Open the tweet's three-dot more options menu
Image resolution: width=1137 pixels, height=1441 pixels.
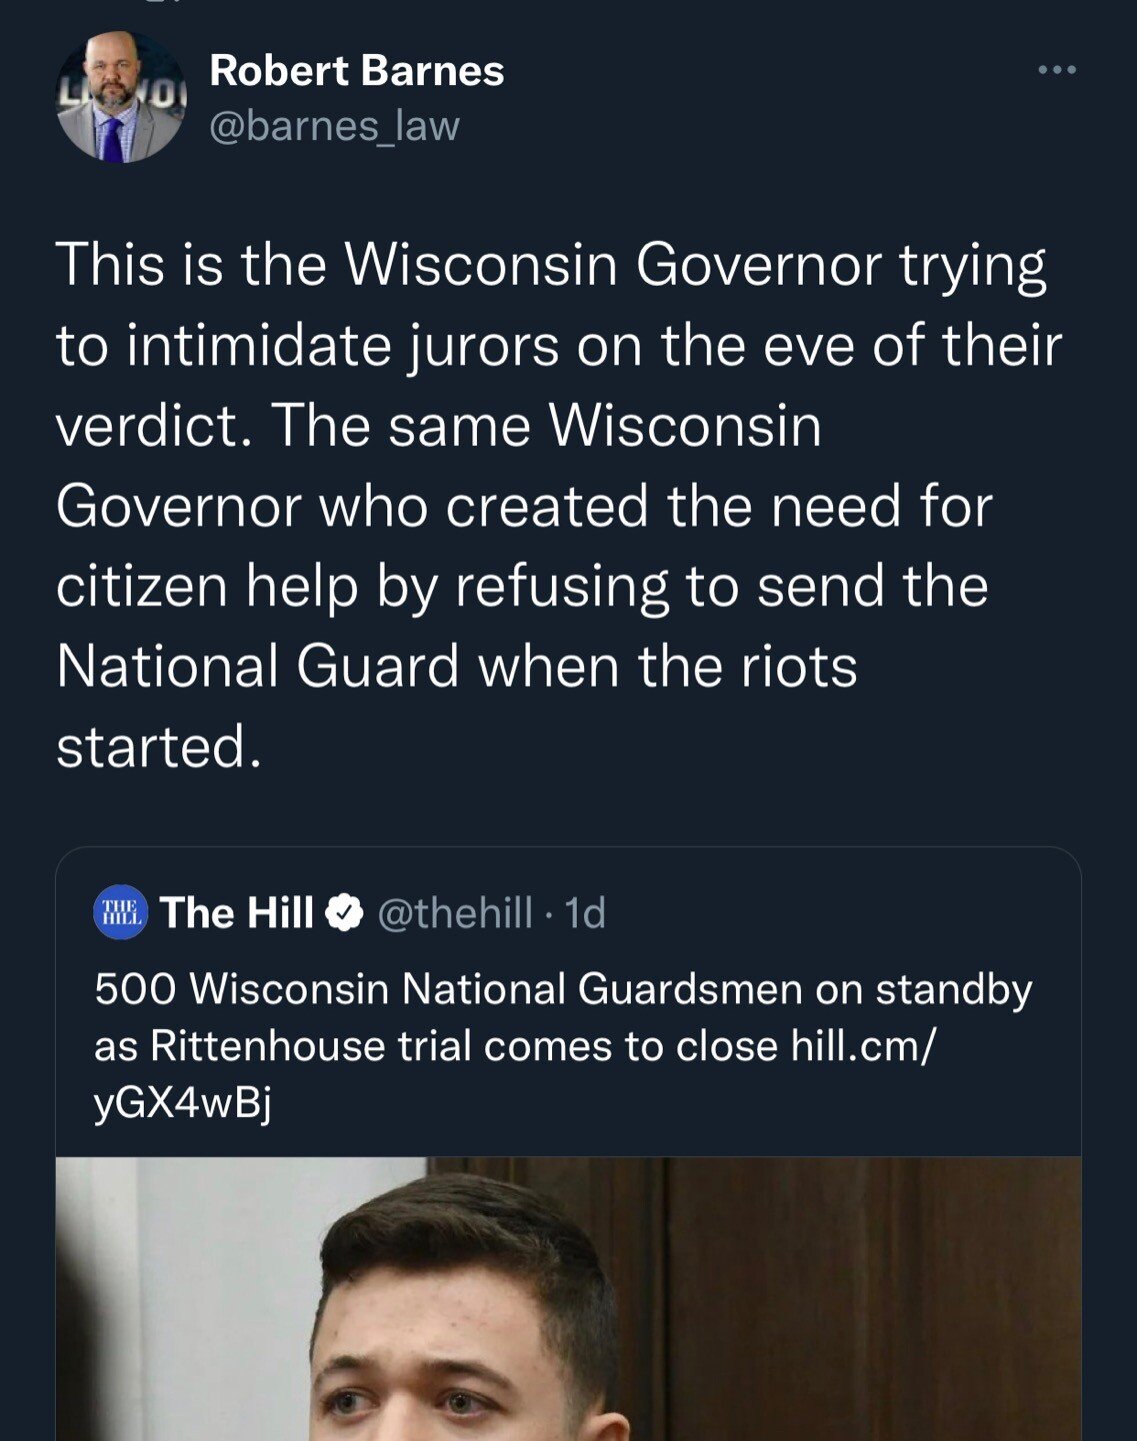tap(1056, 70)
